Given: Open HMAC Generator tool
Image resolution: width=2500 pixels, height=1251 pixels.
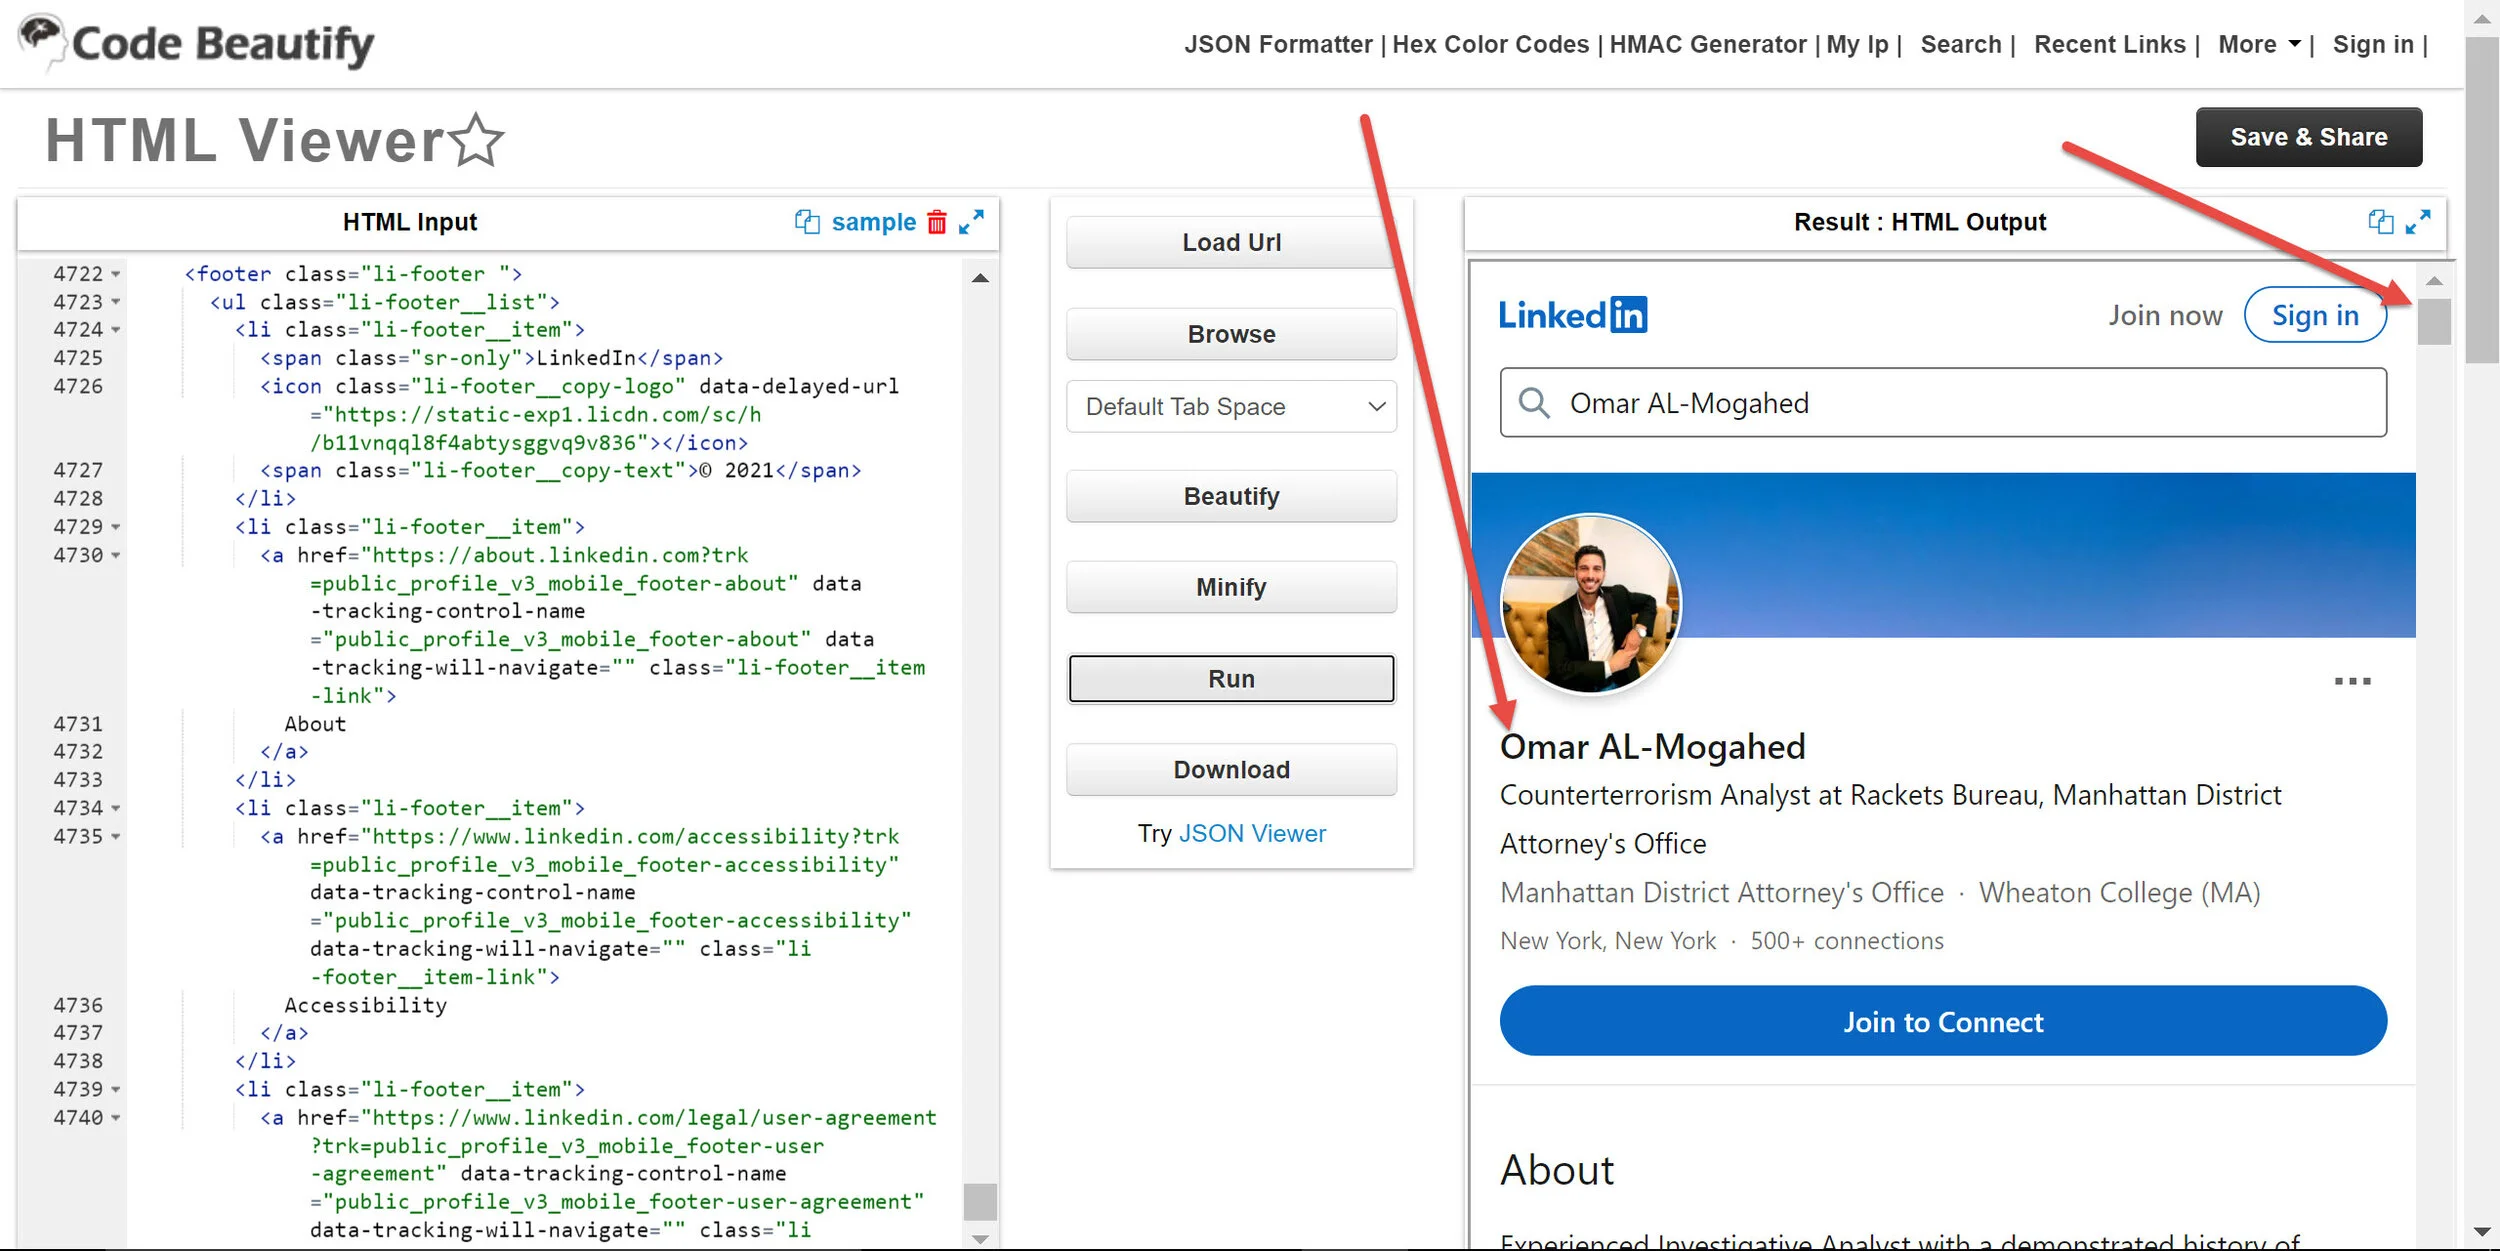Looking at the screenshot, I should 1707,44.
